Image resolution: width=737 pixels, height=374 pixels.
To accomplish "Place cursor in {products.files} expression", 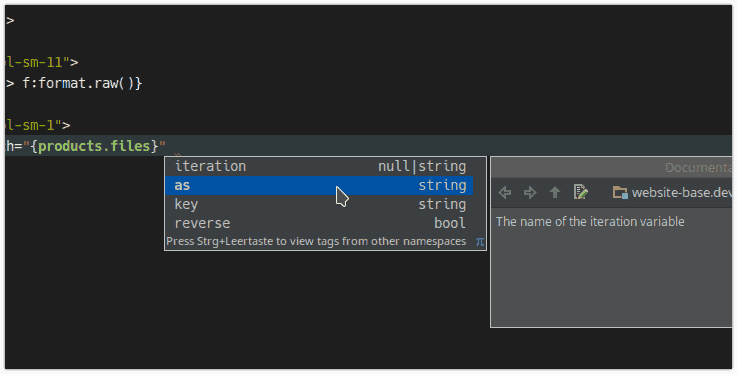I will coord(94,146).
